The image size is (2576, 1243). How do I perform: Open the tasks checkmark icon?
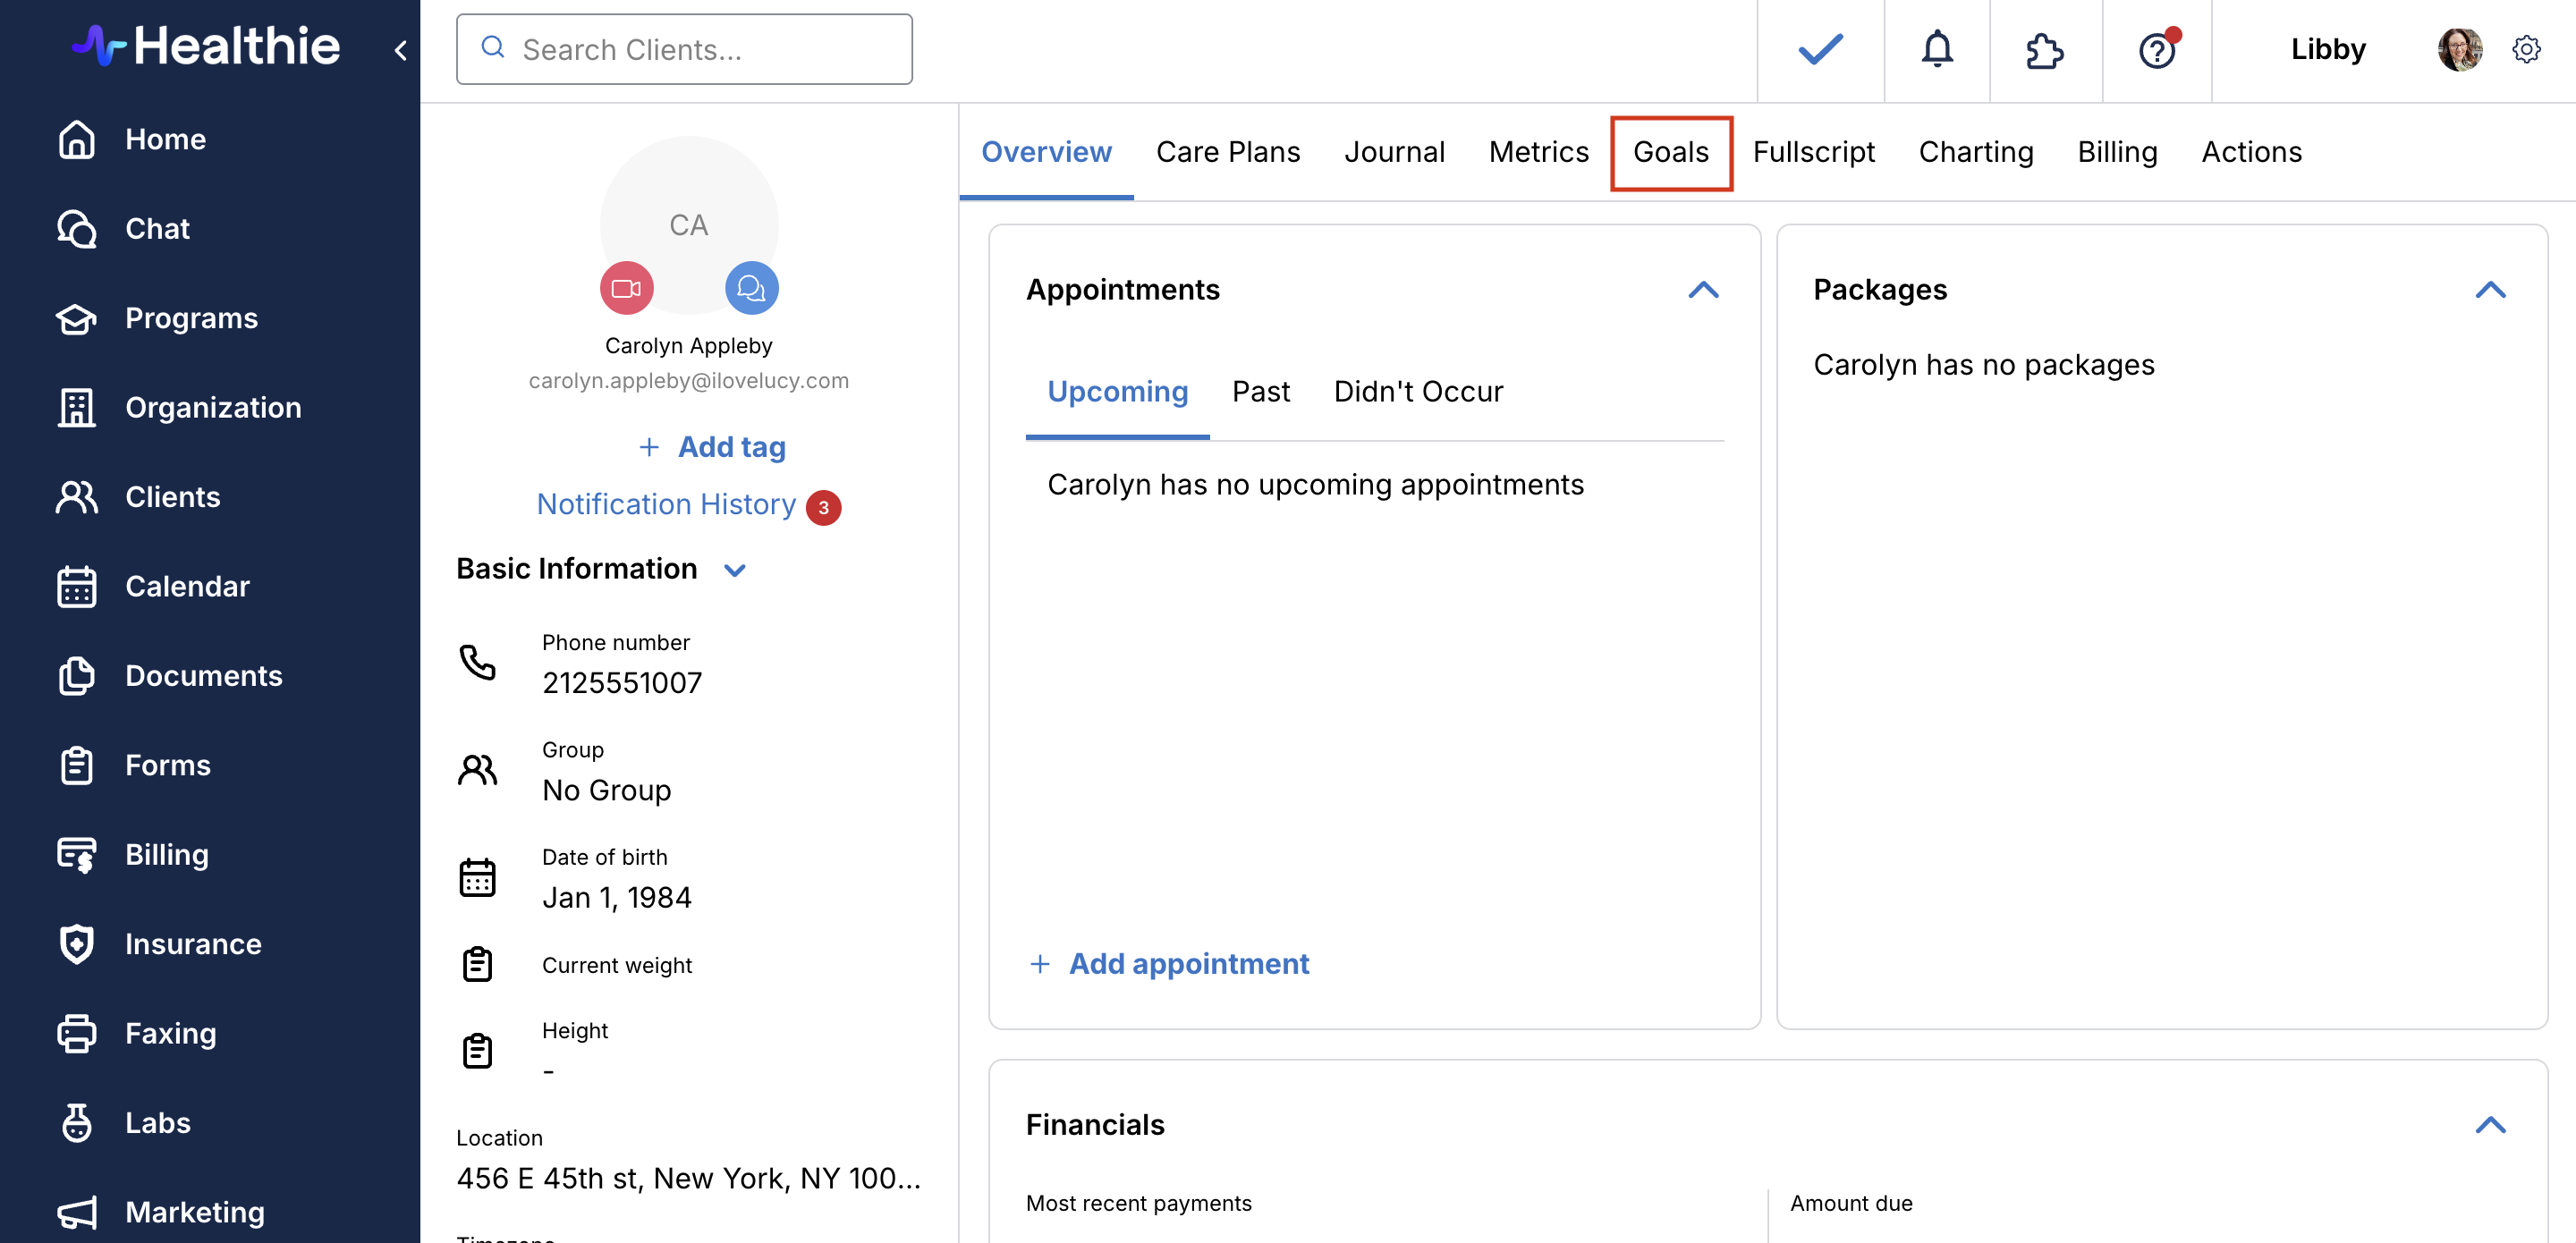tap(1819, 49)
